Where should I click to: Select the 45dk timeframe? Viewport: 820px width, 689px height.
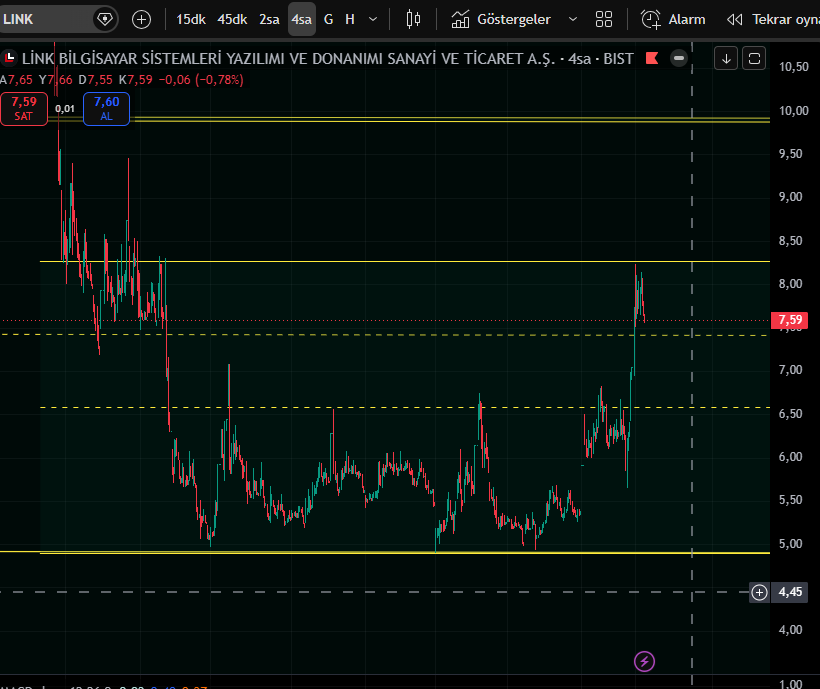coord(232,19)
